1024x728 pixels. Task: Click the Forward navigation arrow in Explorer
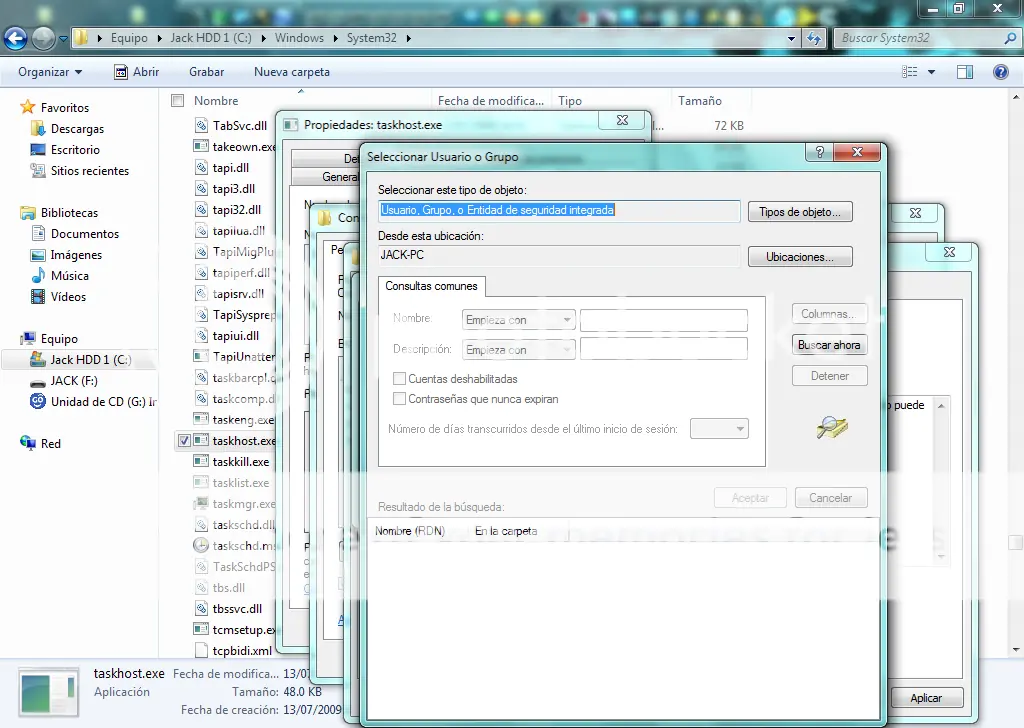pyautogui.click(x=44, y=39)
